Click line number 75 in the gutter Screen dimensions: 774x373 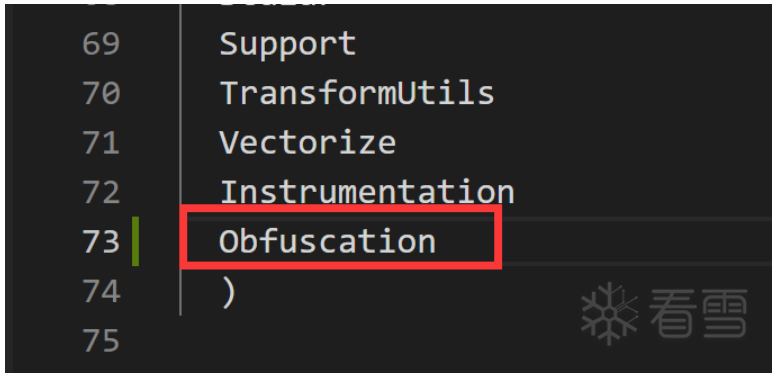point(101,340)
